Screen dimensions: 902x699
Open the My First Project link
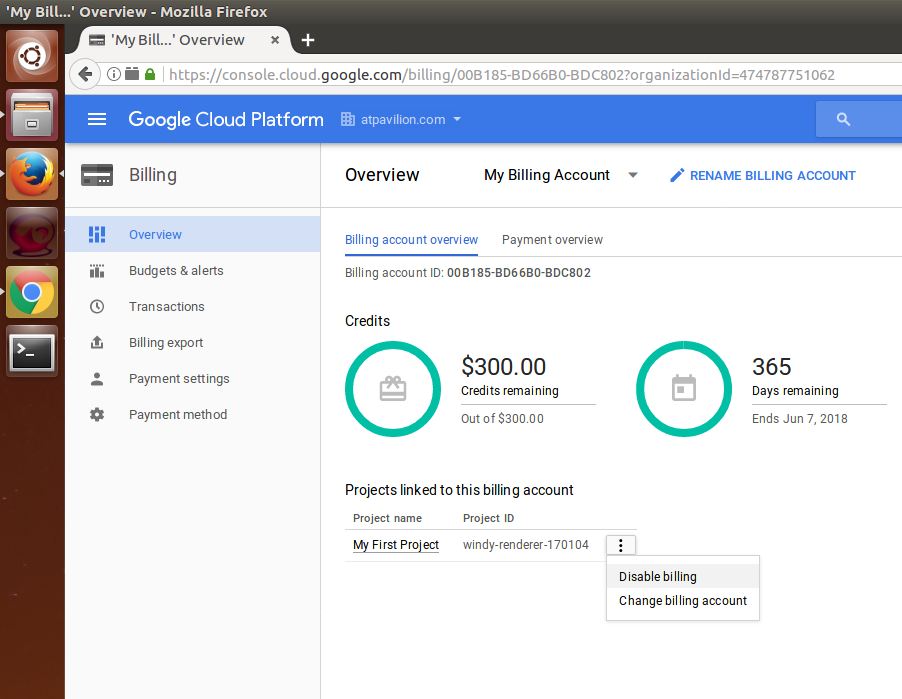click(x=396, y=545)
